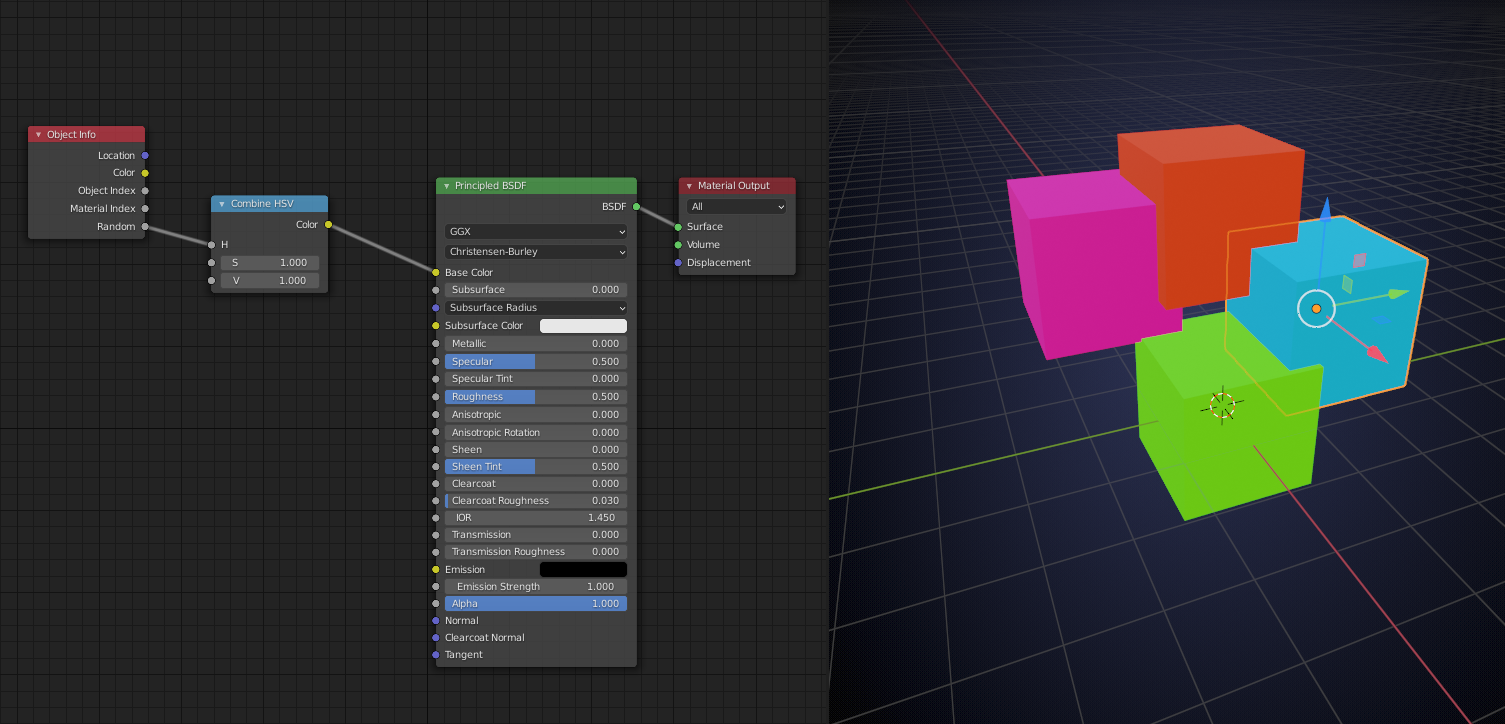Click the Material Index output socket
Viewport: 1505px width, 724px height.
point(145,209)
